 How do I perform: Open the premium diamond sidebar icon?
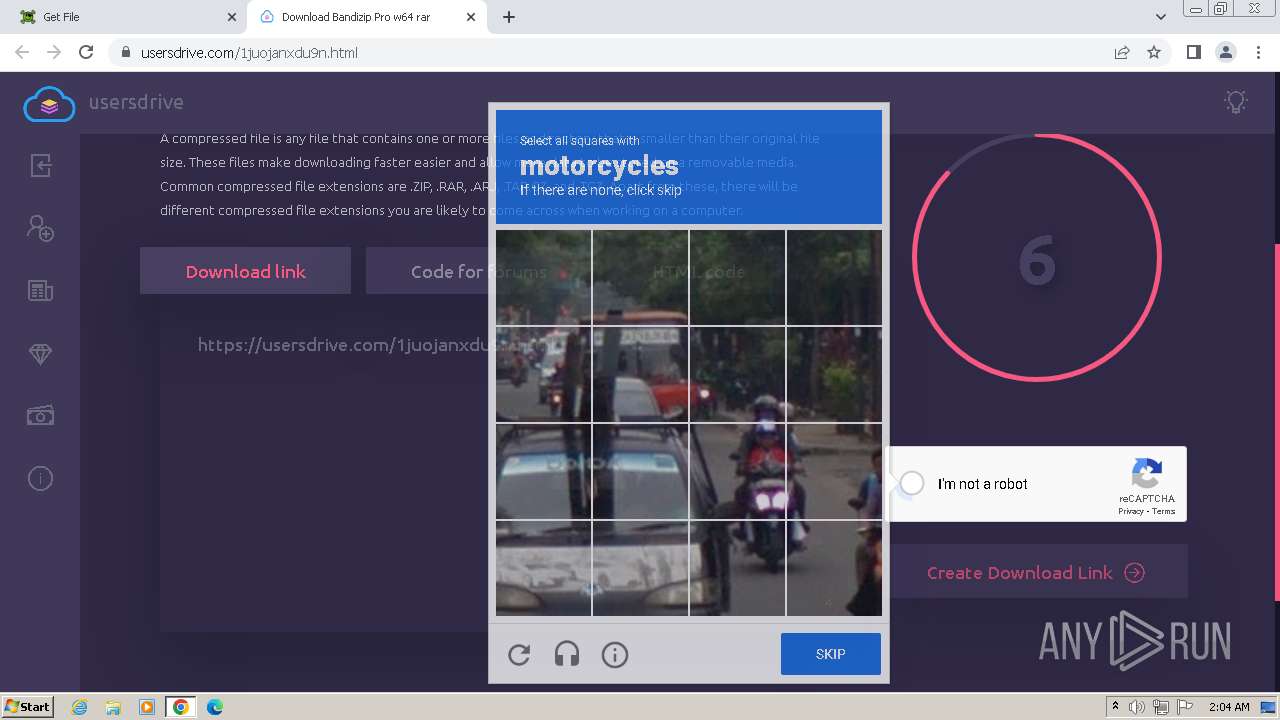coord(40,354)
